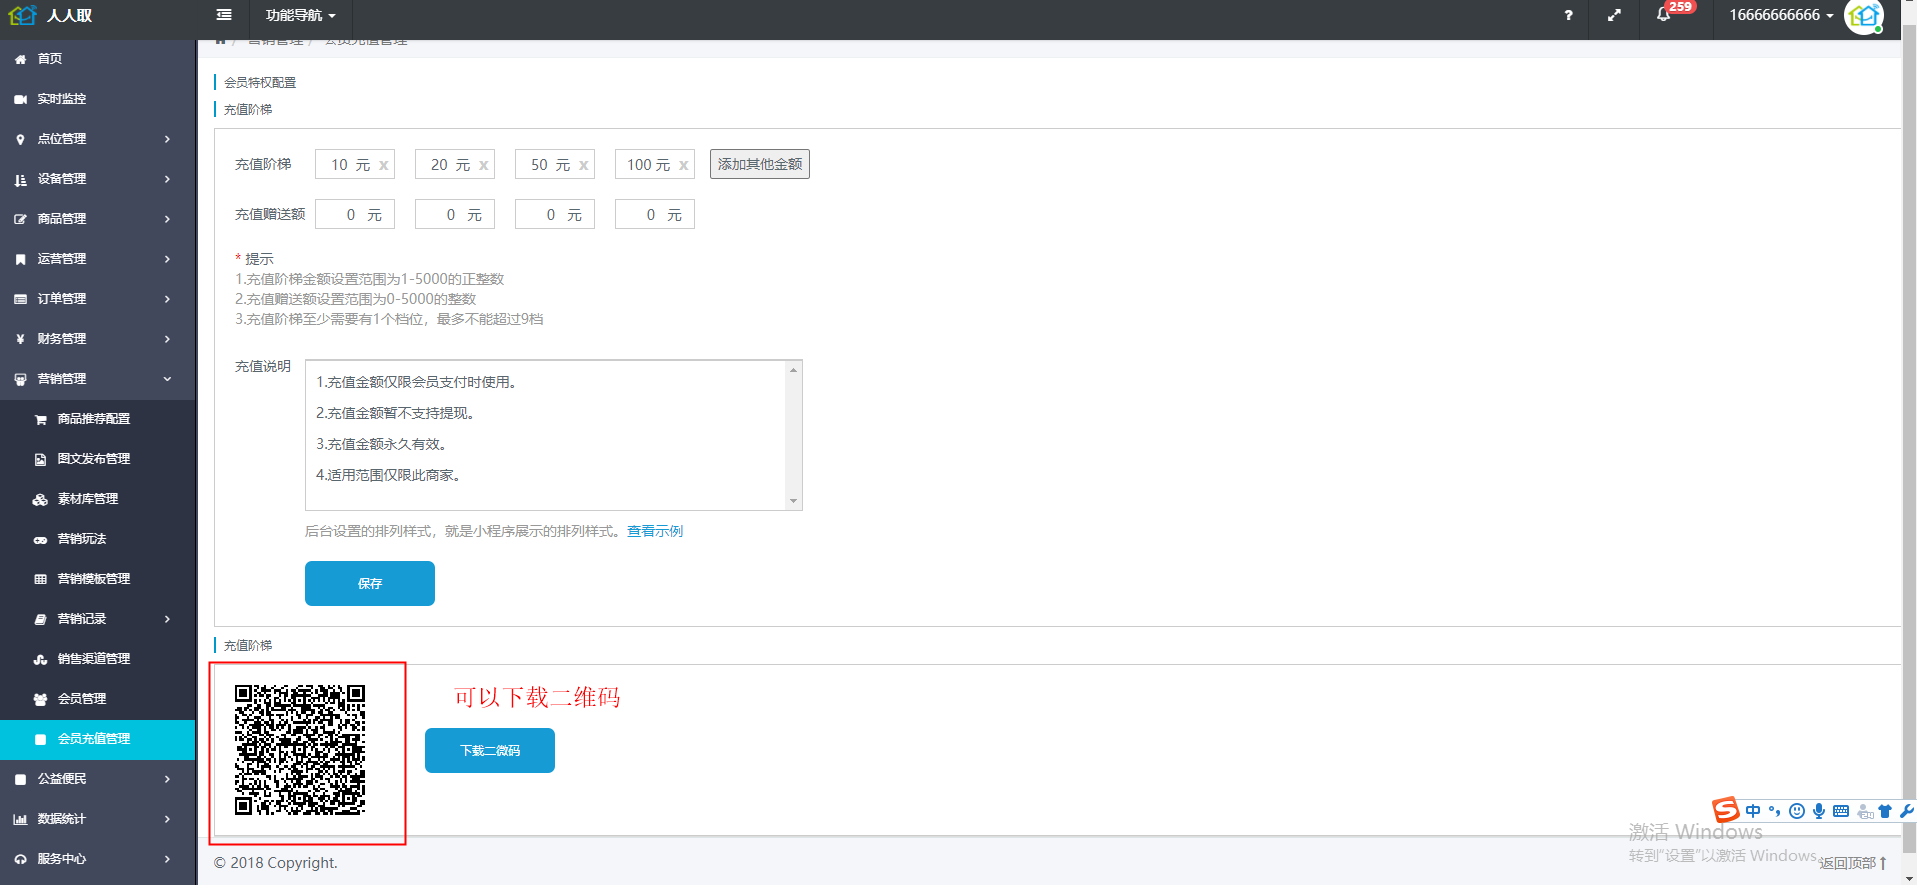This screenshot has height=885, width=1917.
Task: Click the gamepad icon beside 营销玩法
Action: (x=40, y=539)
